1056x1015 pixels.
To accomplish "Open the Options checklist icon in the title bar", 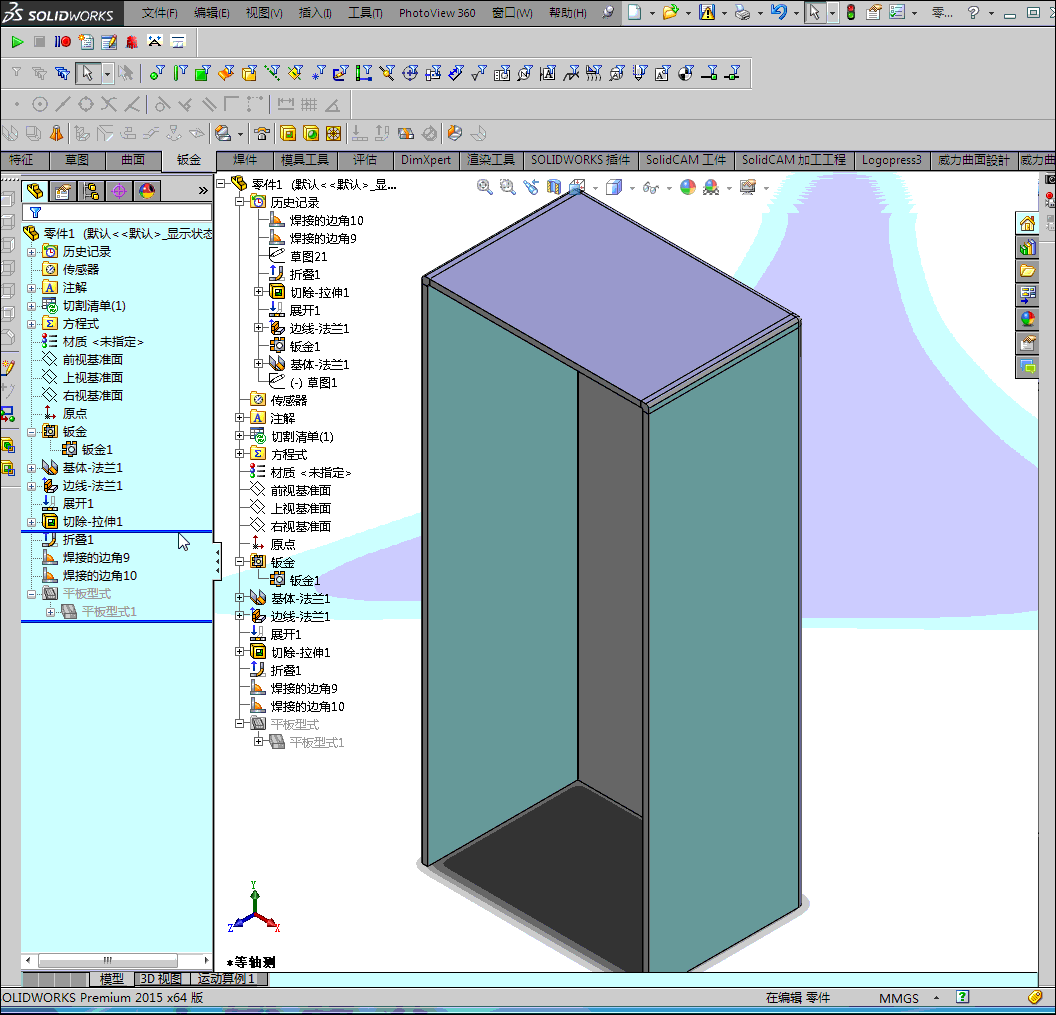I will tap(896, 12).
